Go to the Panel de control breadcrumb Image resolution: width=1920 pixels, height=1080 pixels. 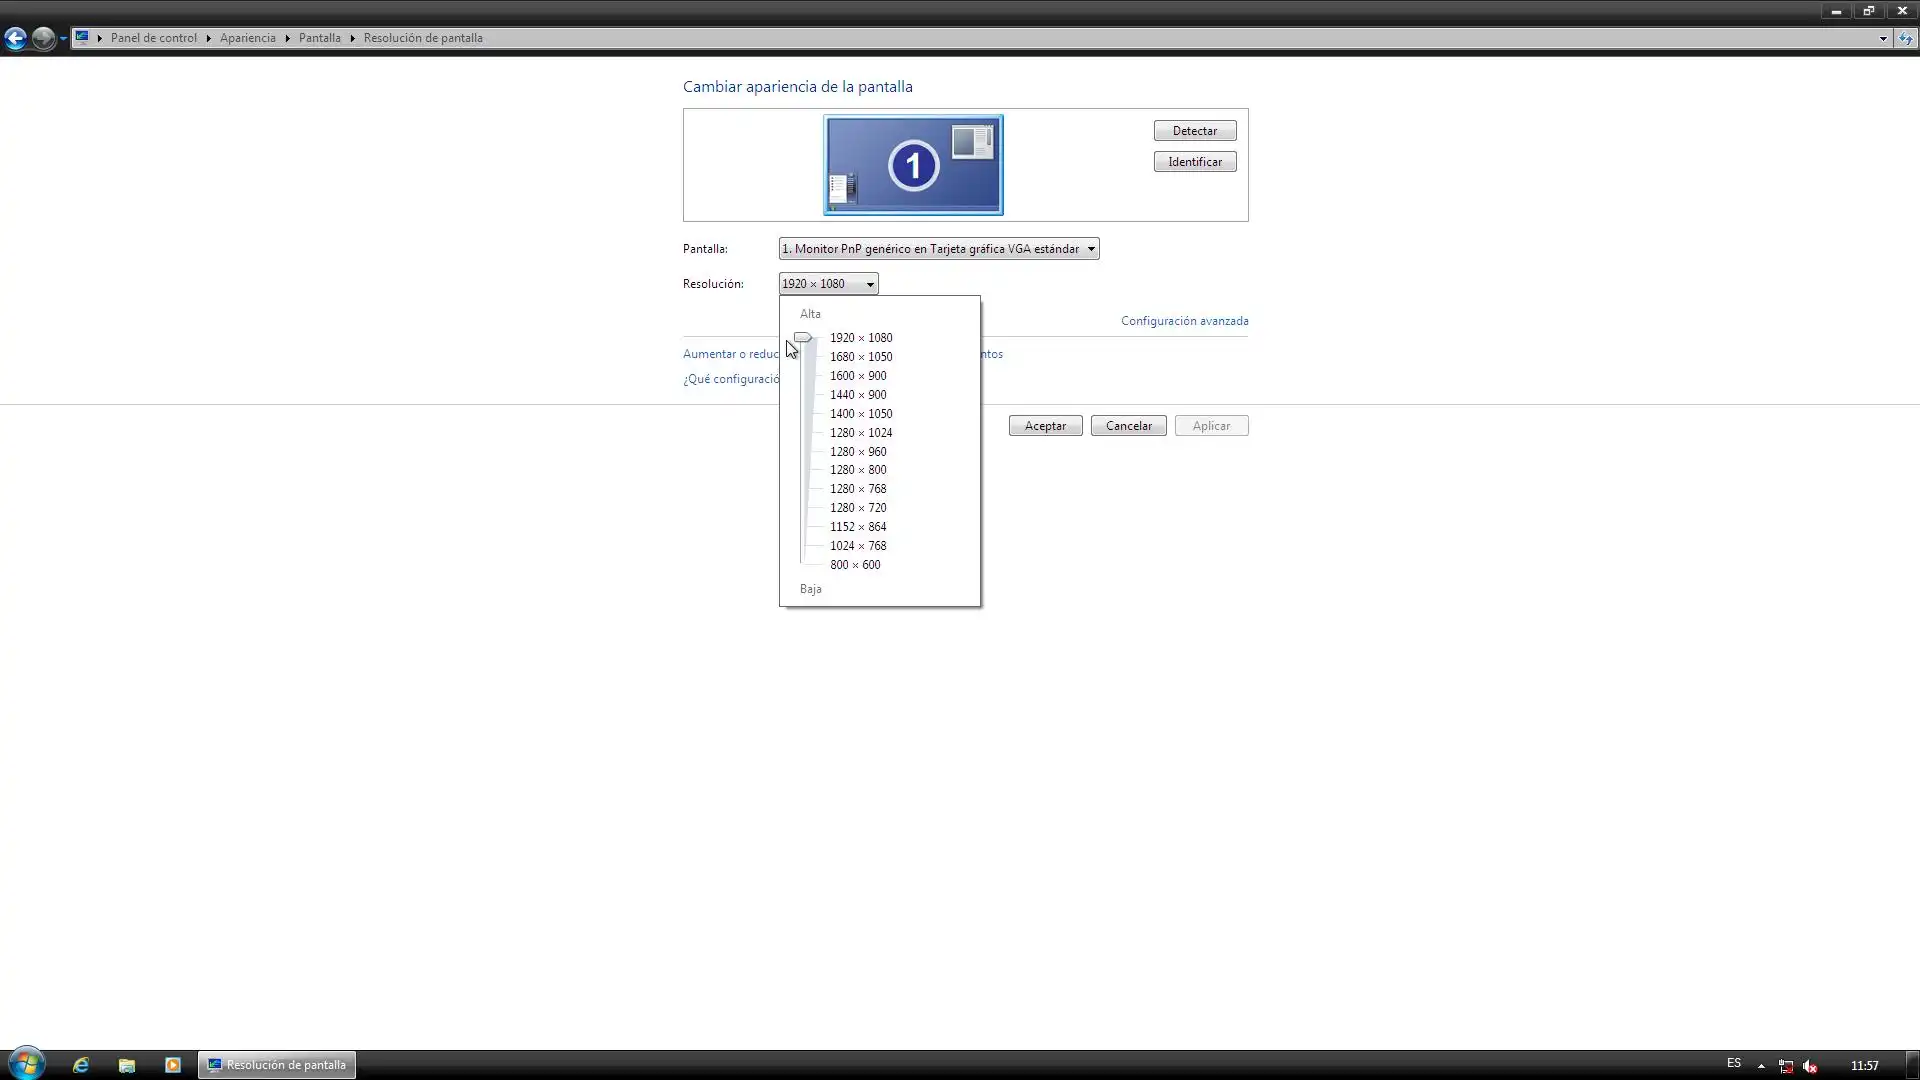(154, 38)
